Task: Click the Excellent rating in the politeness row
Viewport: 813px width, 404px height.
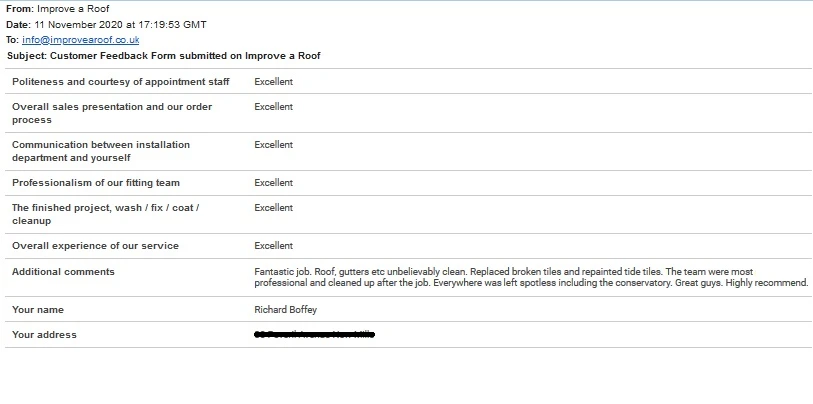Action: click(x=273, y=81)
